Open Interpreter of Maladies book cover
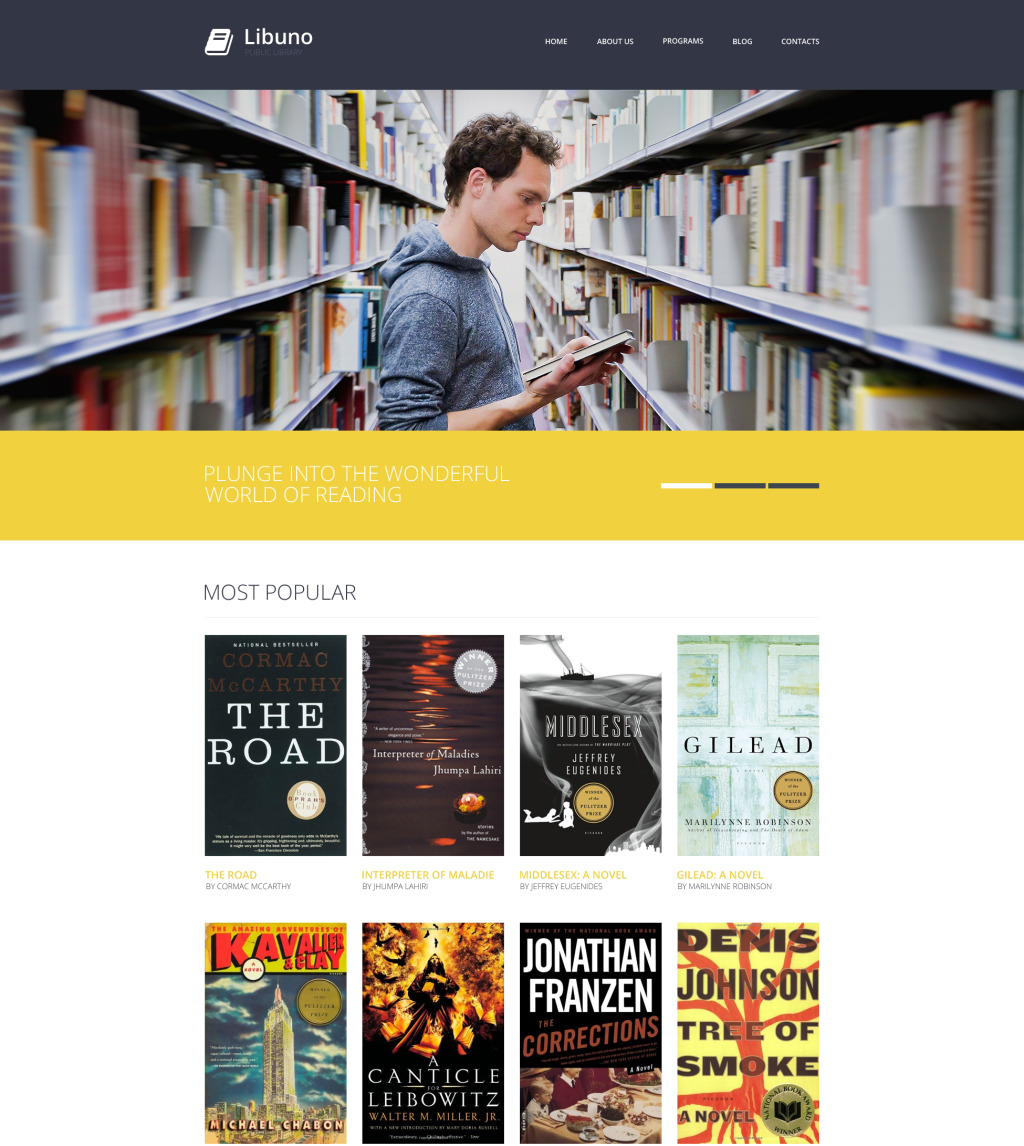The width and height of the screenshot is (1024, 1146). coord(433,745)
